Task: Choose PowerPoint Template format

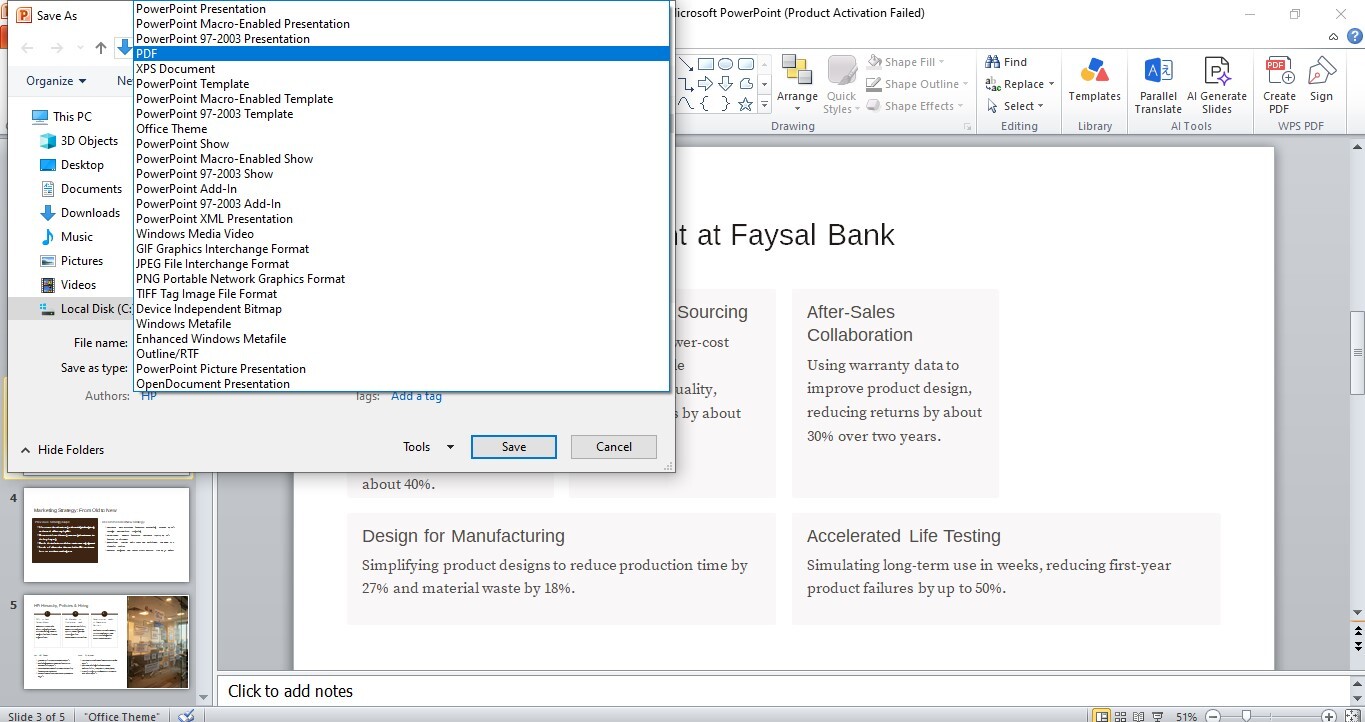Action: tap(402, 84)
